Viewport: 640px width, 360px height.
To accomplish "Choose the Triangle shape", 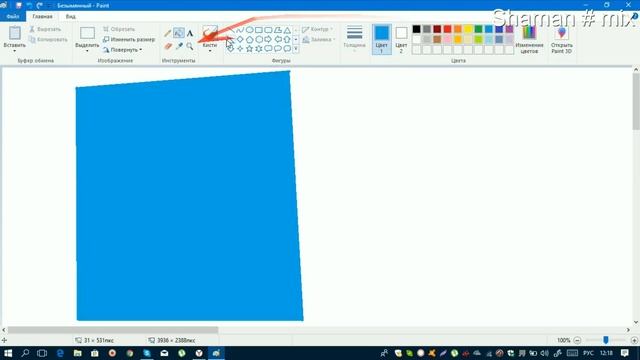I will coord(287,30).
